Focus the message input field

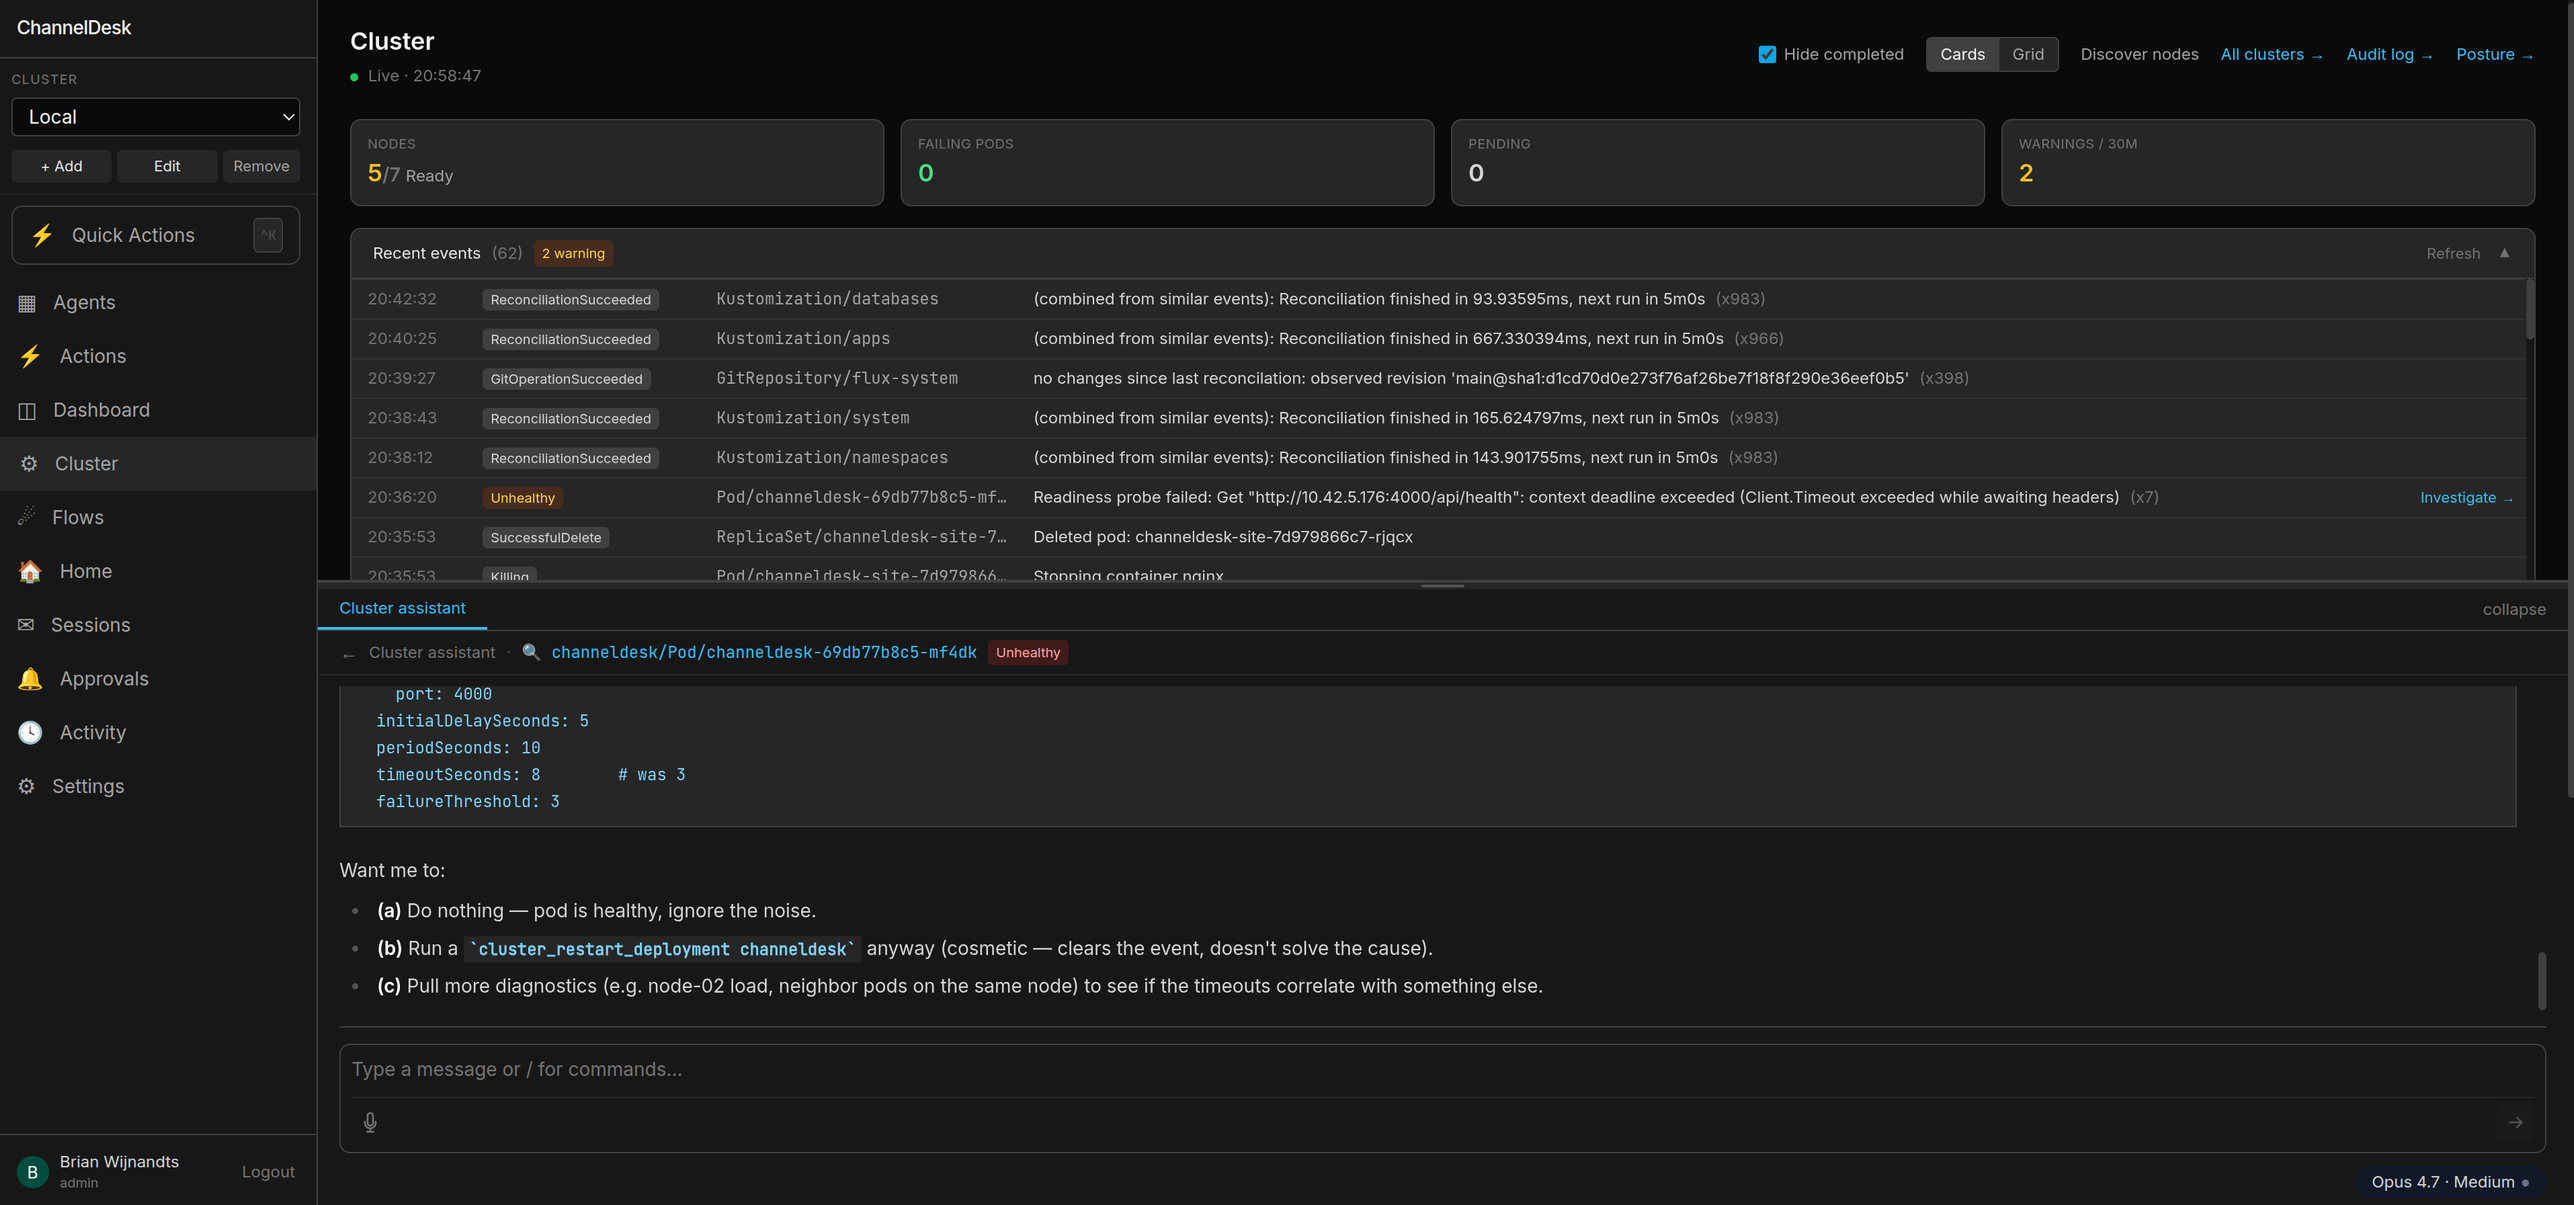[1442, 1070]
